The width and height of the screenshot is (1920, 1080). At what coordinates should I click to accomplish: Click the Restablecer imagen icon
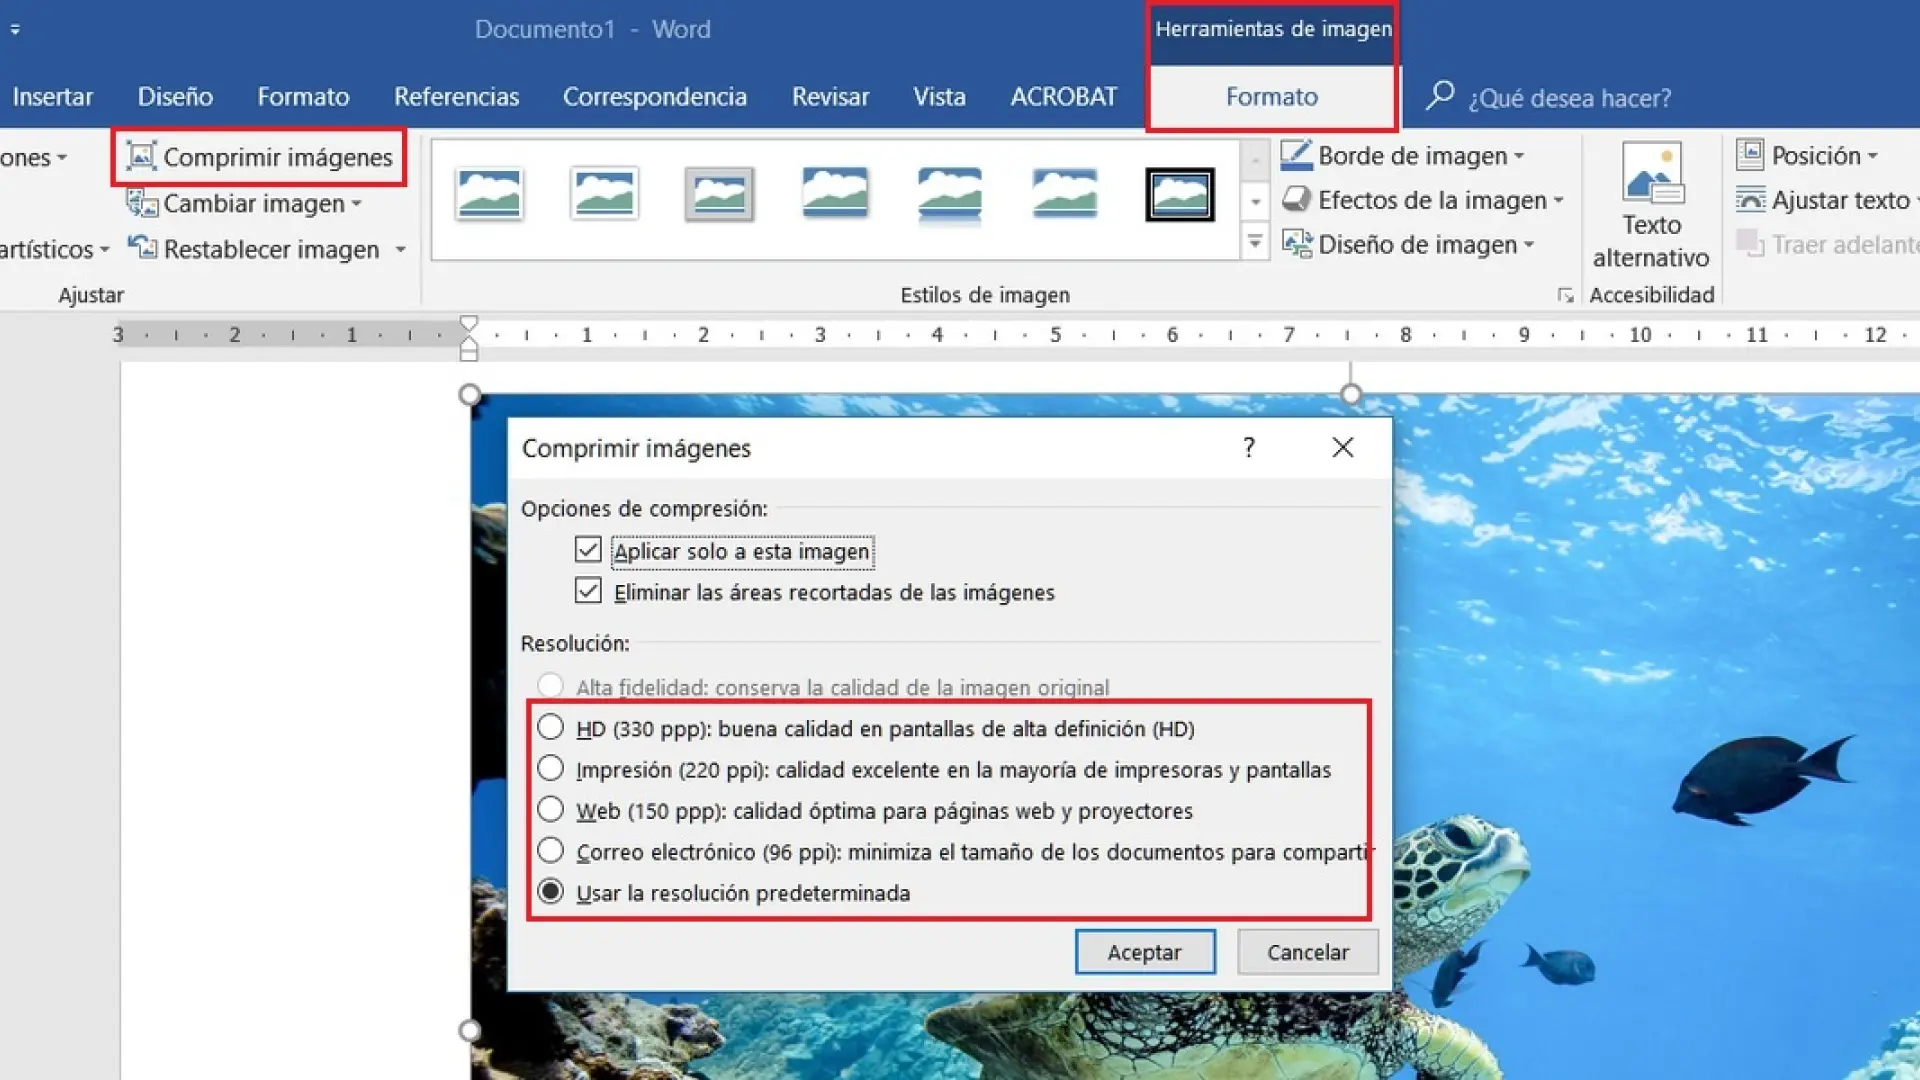click(141, 248)
